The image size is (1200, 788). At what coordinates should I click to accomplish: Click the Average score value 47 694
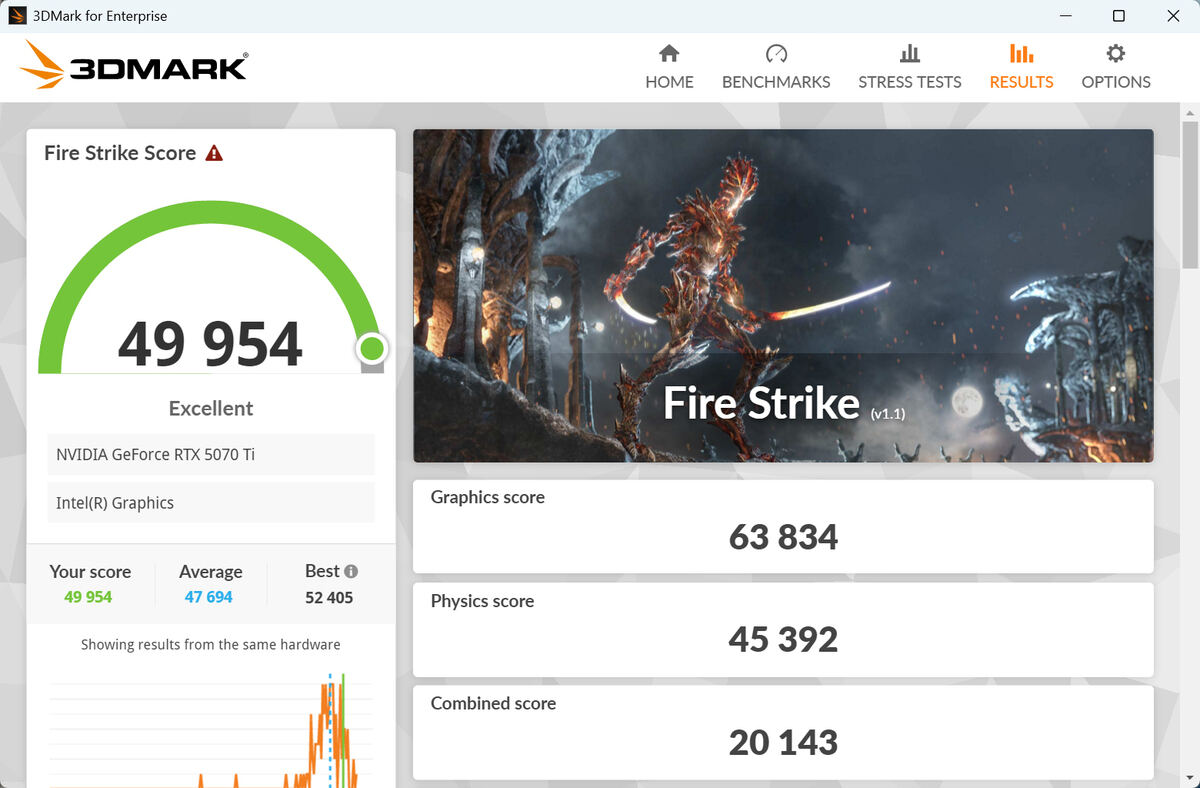[209, 597]
